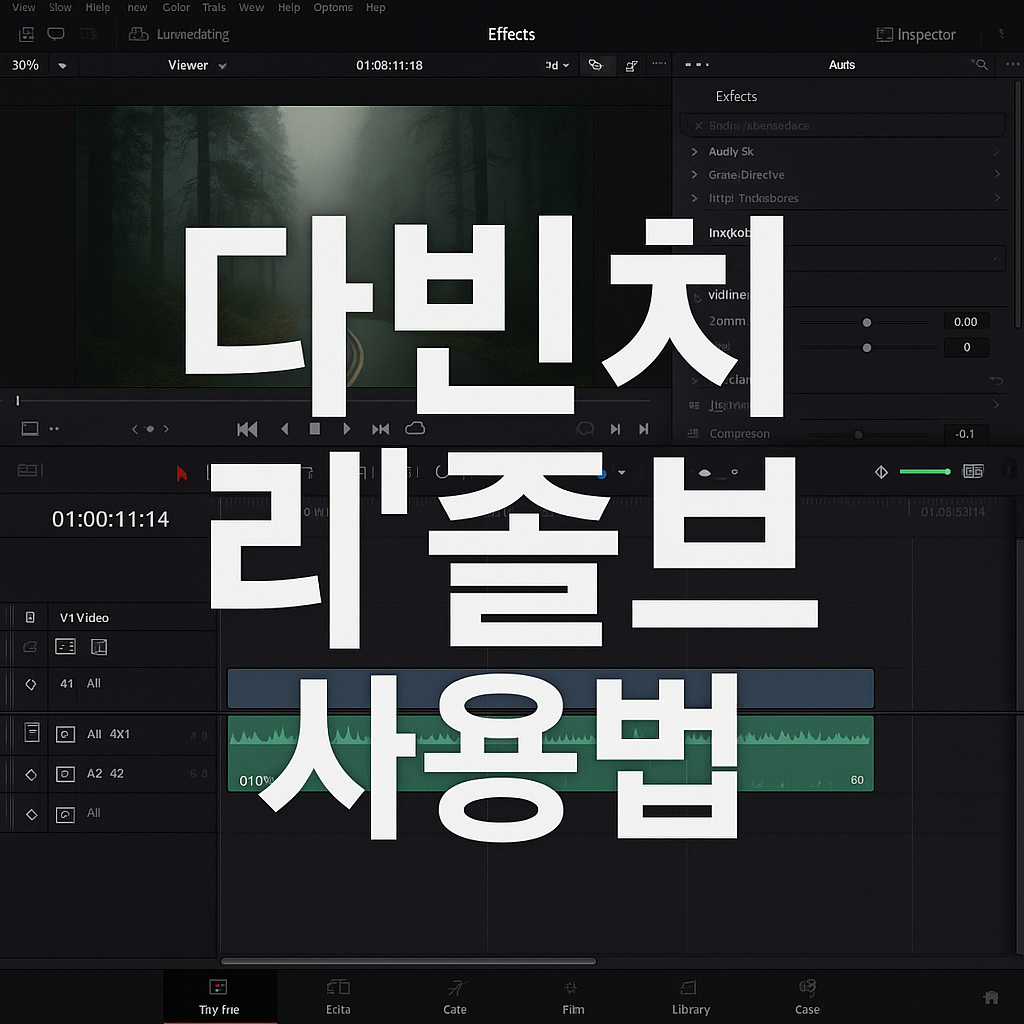Click the speech bubble icon near transport
The width and height of the screenshot is (1024, 1024).
[x=585, y=428]
